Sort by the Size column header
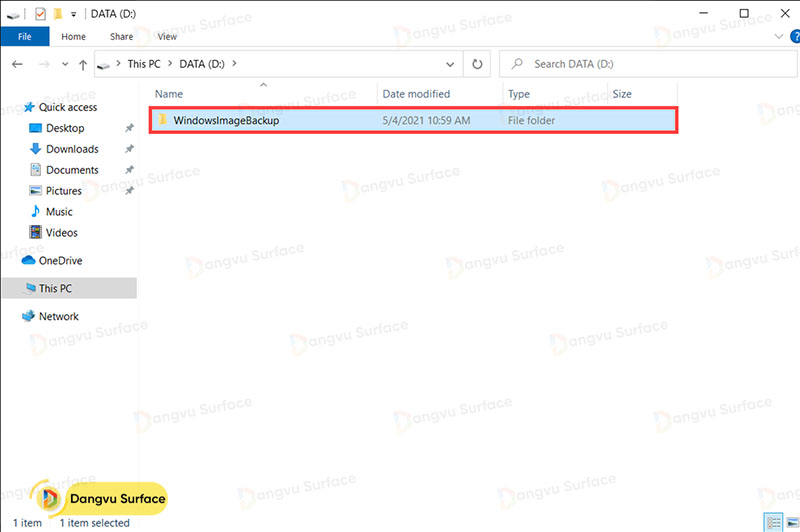Image resolution: width=800 pixels, height=532 pixels. (622, 94)
